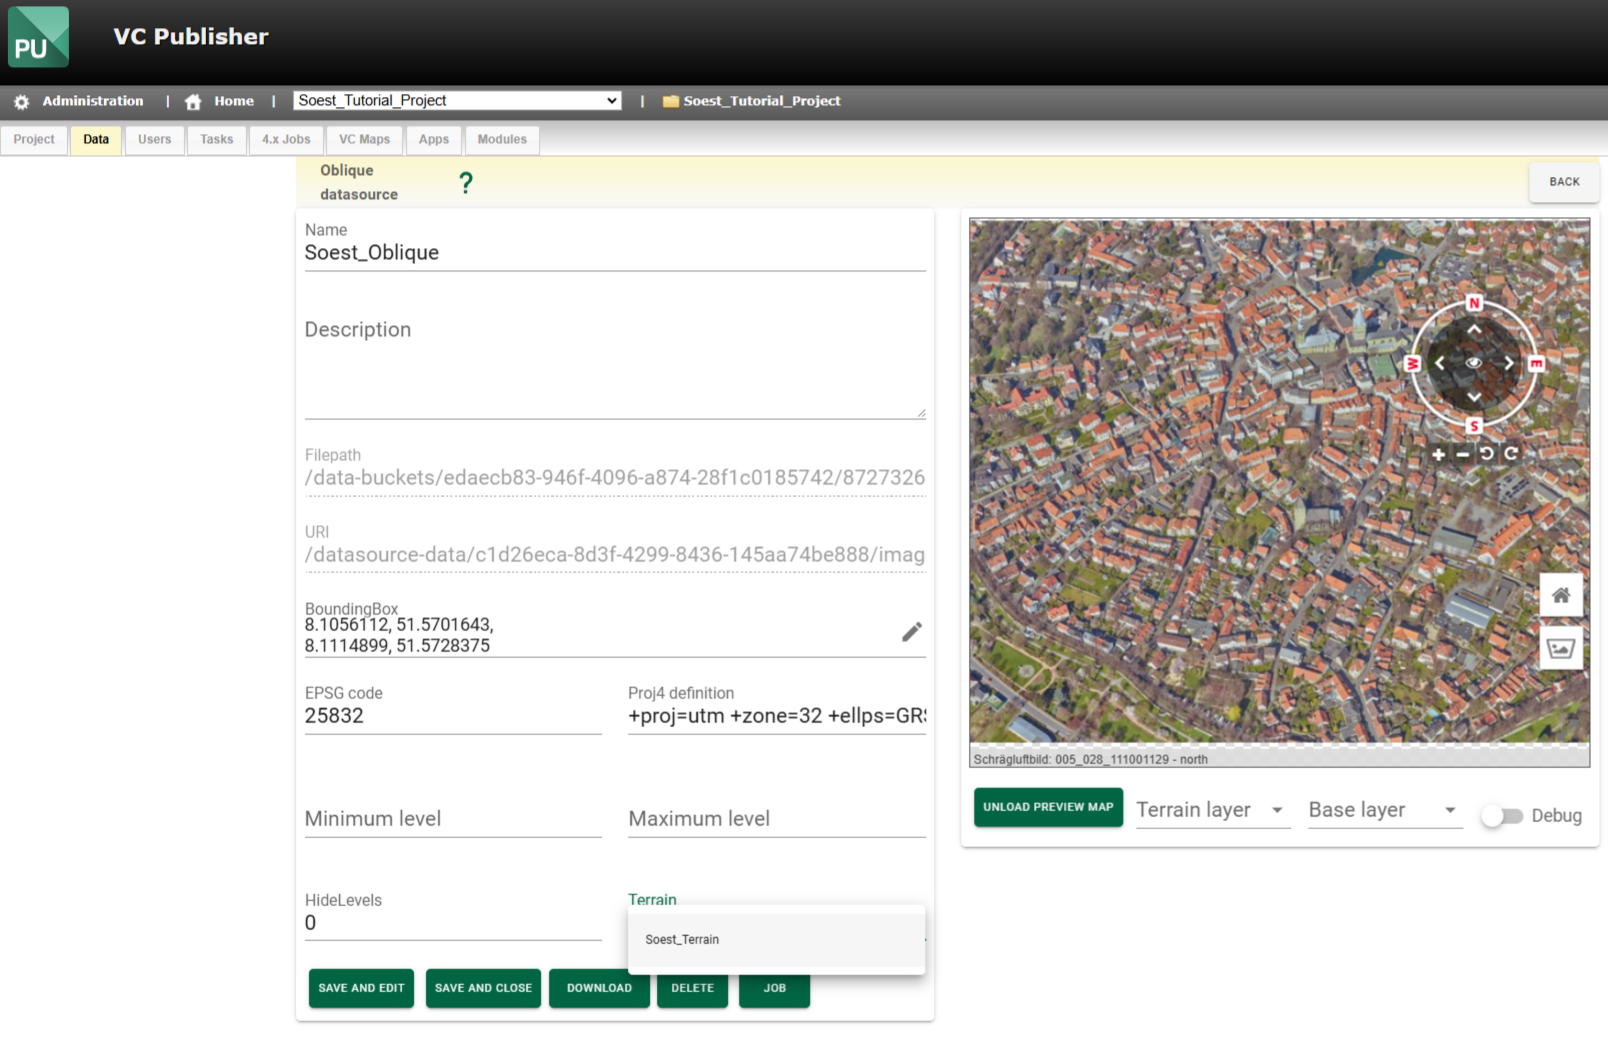Image resolution: width=1608 pixels, height=1041 pixels.
Task: Click the oblique image icon button on the map
Action: pos(1560,648)
